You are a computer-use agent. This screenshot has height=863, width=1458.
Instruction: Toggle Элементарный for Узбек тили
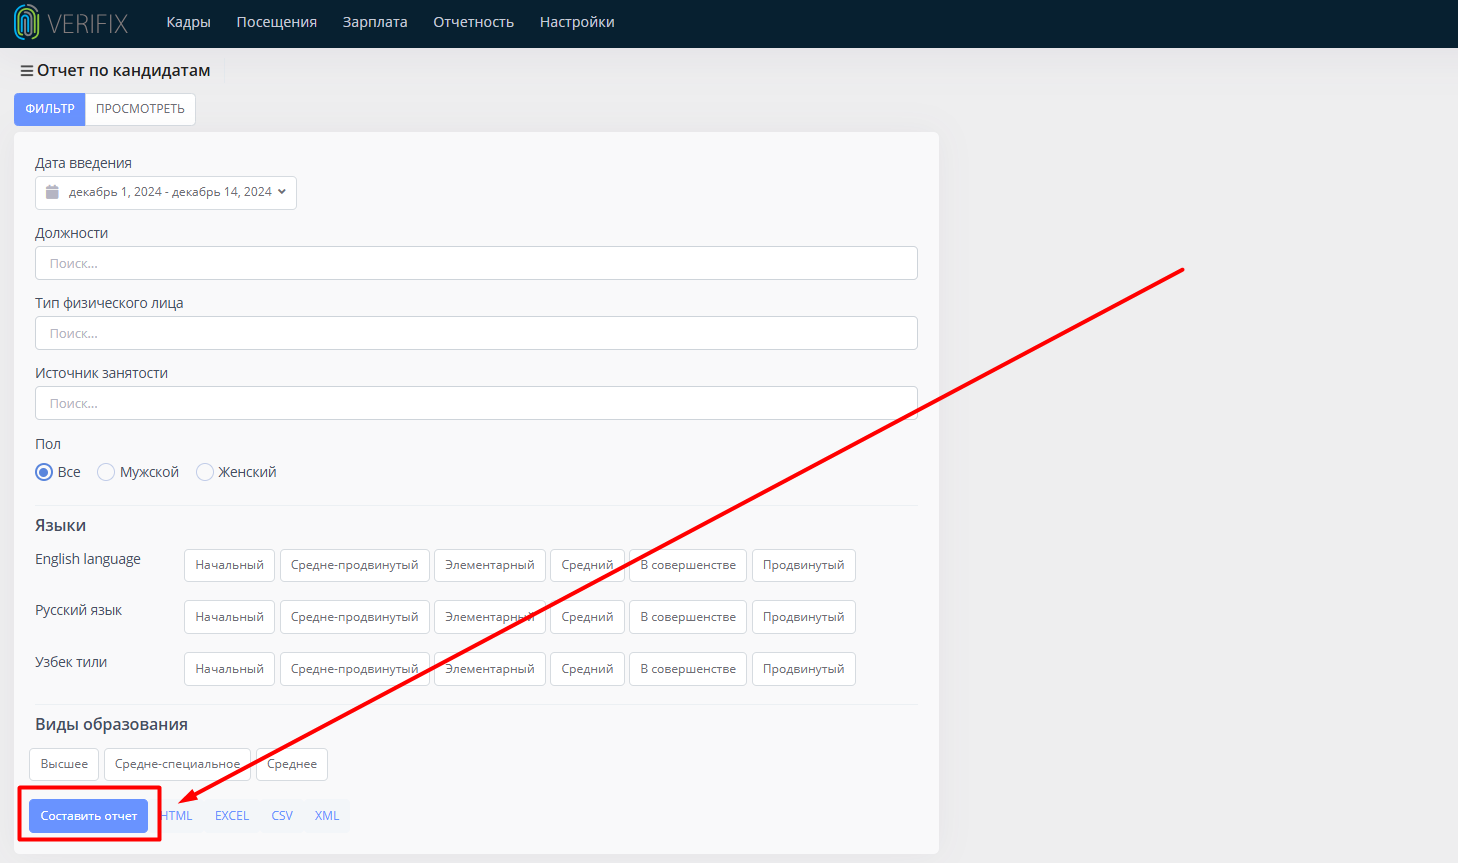pyautogui.click(x=490, y=669)
